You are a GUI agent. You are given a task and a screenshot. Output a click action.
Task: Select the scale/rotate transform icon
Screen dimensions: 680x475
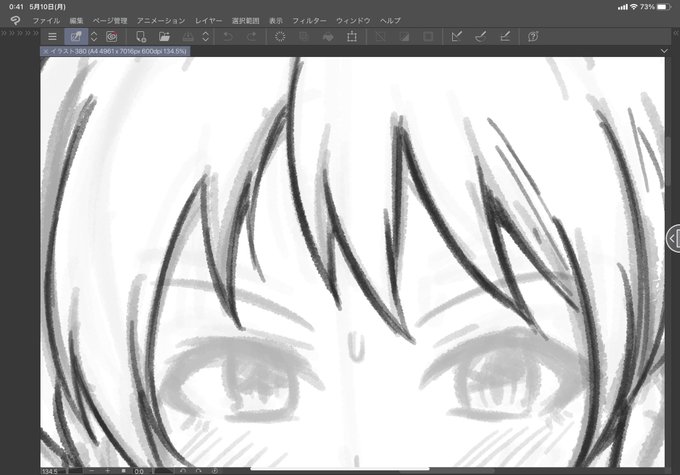(352, 37)
